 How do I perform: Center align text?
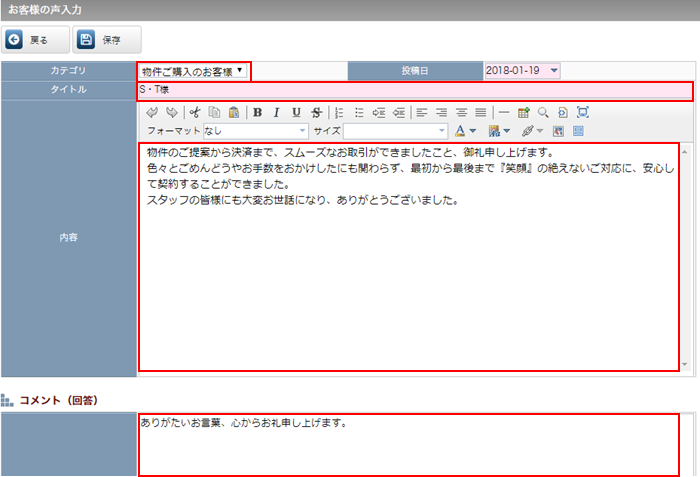[461, 113]
